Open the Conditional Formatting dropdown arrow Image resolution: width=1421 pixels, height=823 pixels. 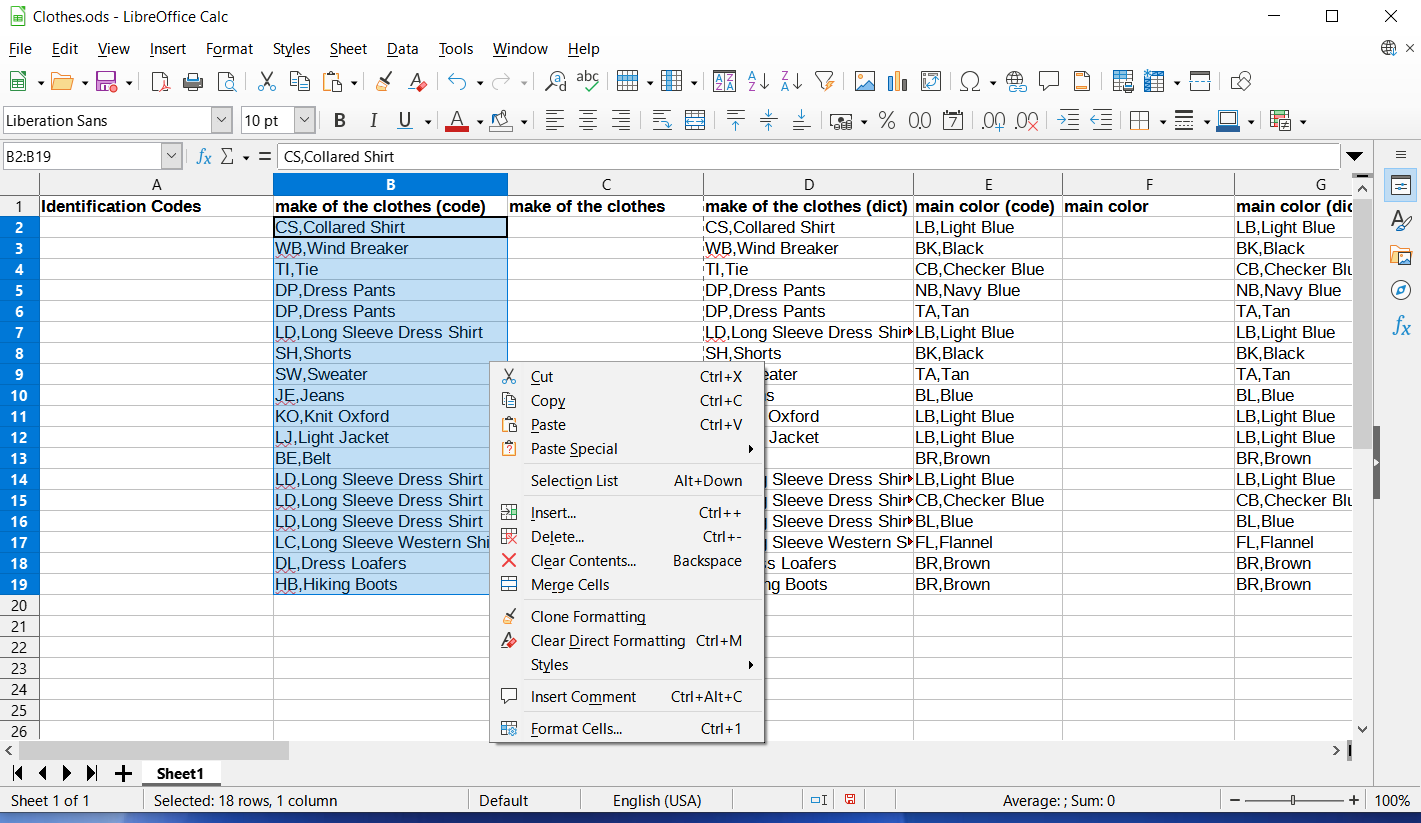tap(1302, 121)
